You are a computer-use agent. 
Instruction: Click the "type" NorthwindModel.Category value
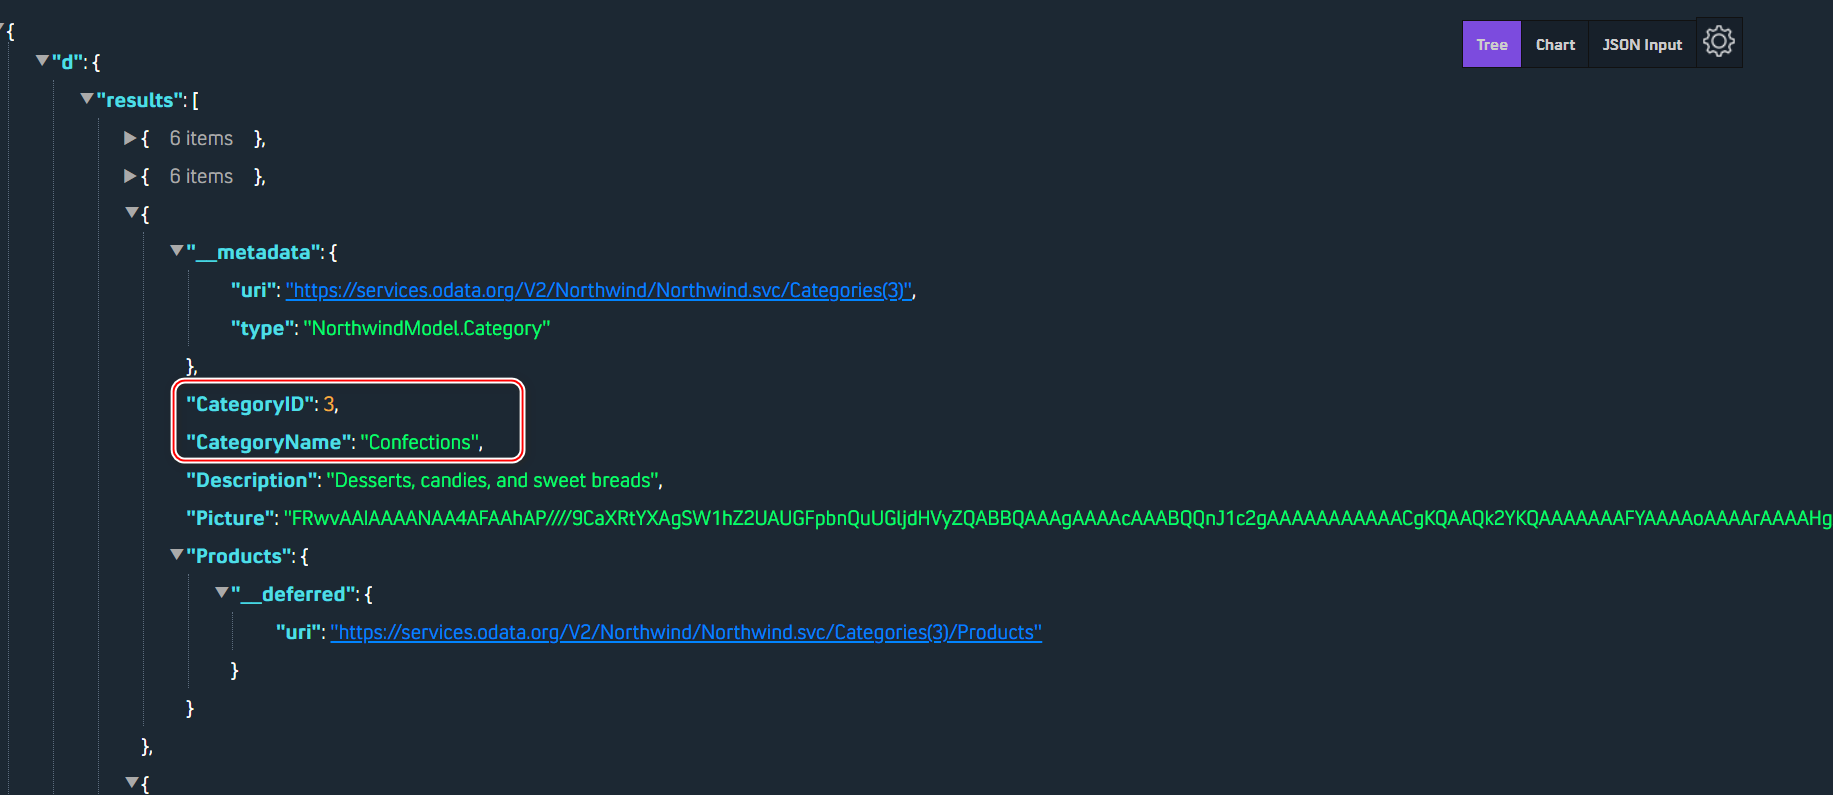(427, 328)
